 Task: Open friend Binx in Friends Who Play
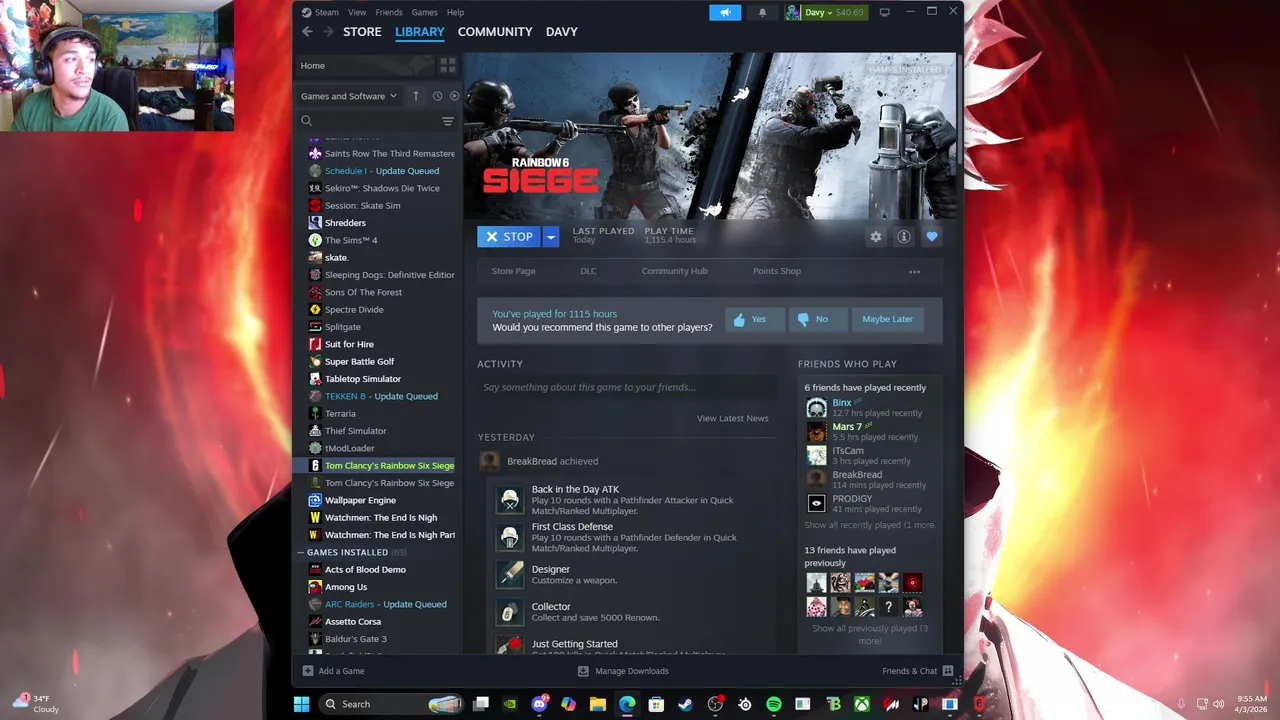point(842,403)
